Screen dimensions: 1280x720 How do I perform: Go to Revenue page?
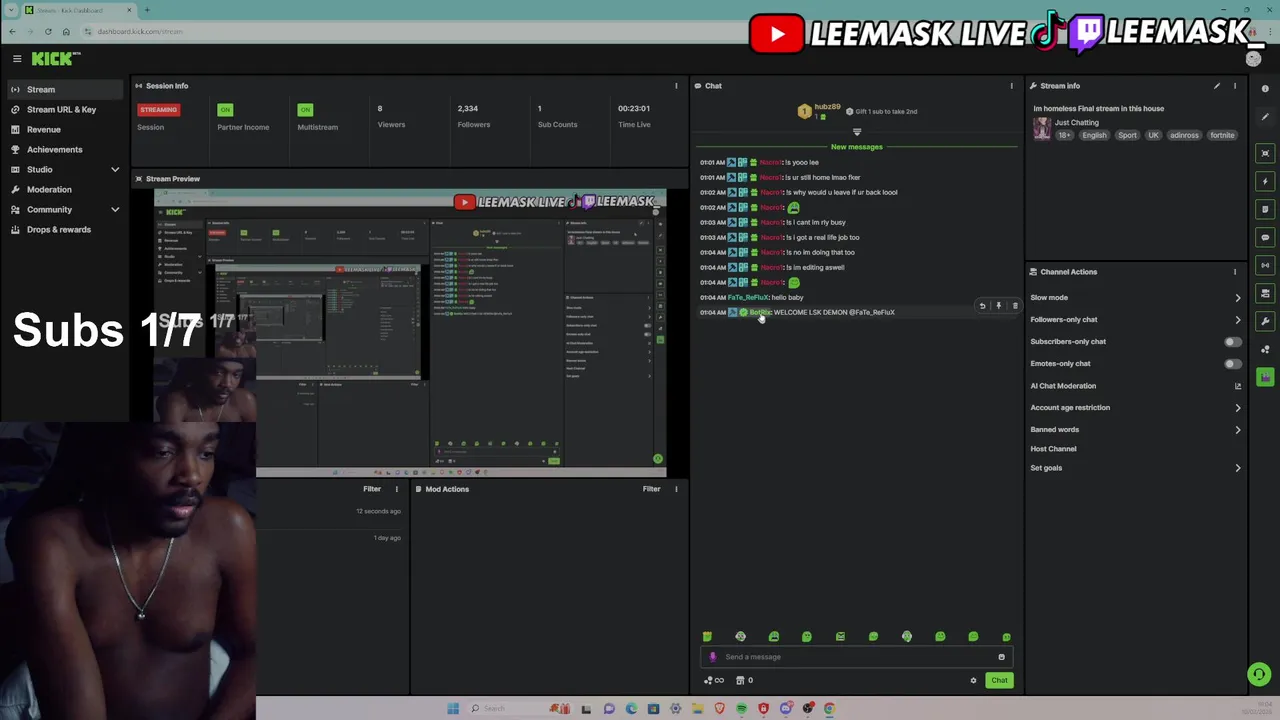[64, 129]
